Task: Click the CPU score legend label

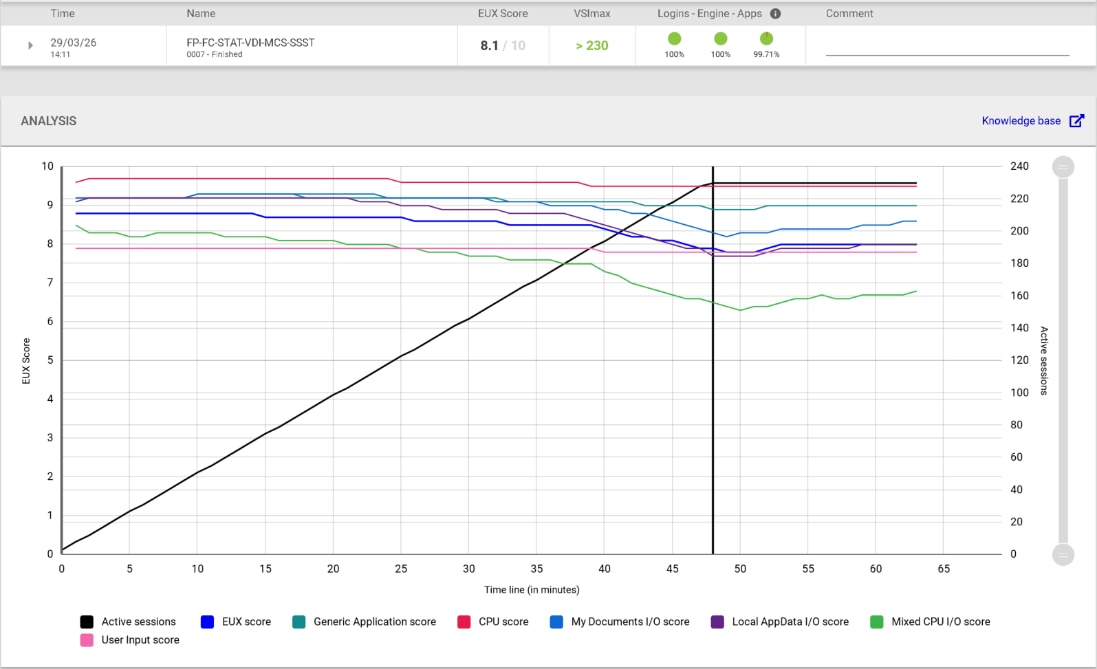Action: [503, 621]
